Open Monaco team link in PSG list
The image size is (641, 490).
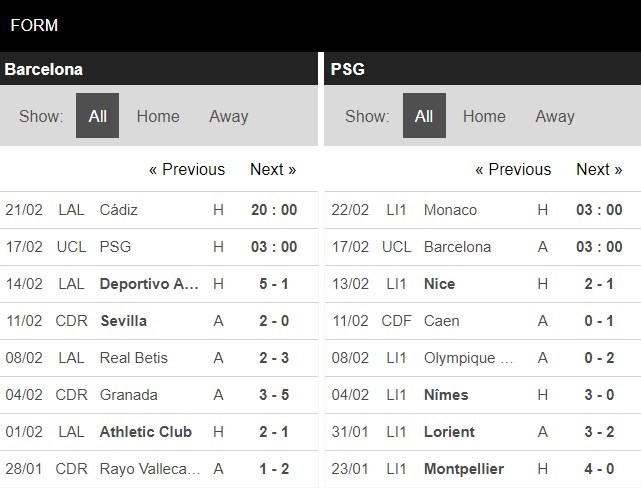(450, 210)
